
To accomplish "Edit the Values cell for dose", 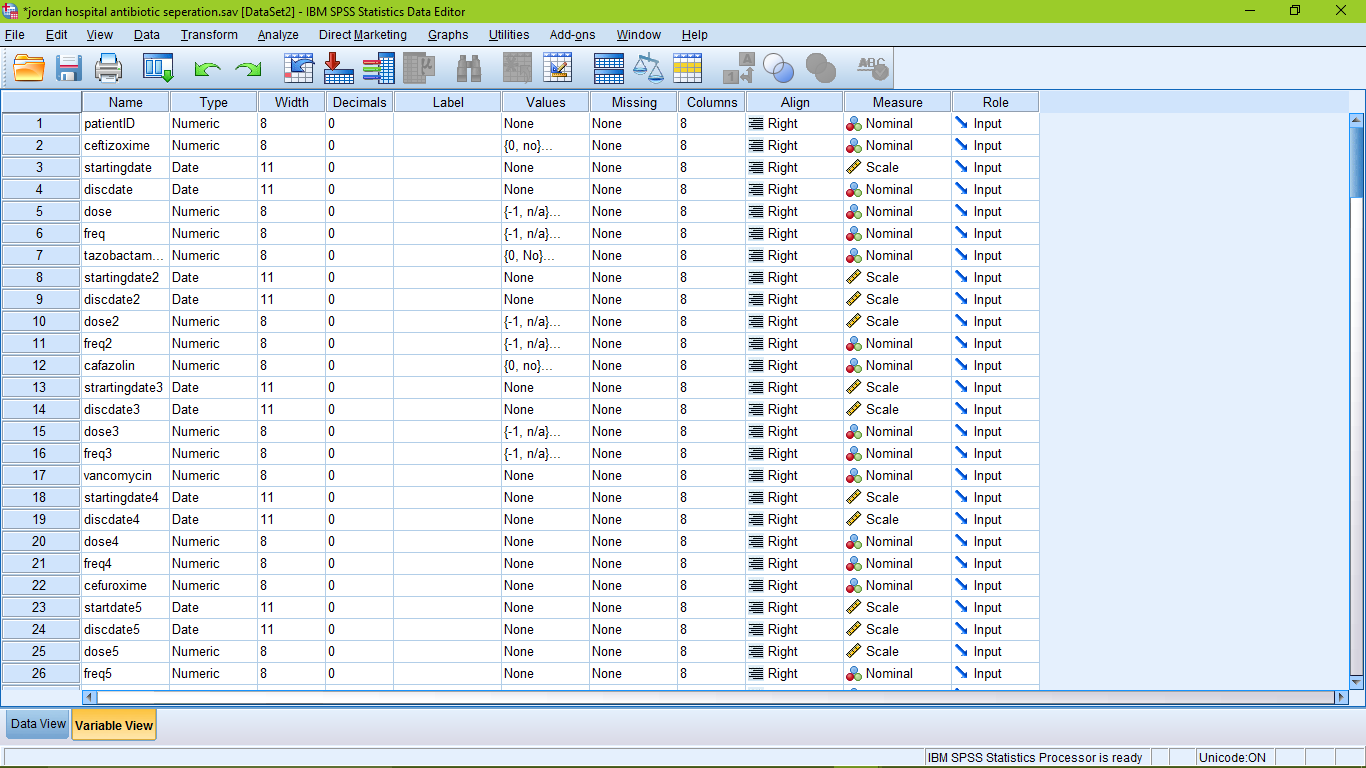I will tap(544, 211).
